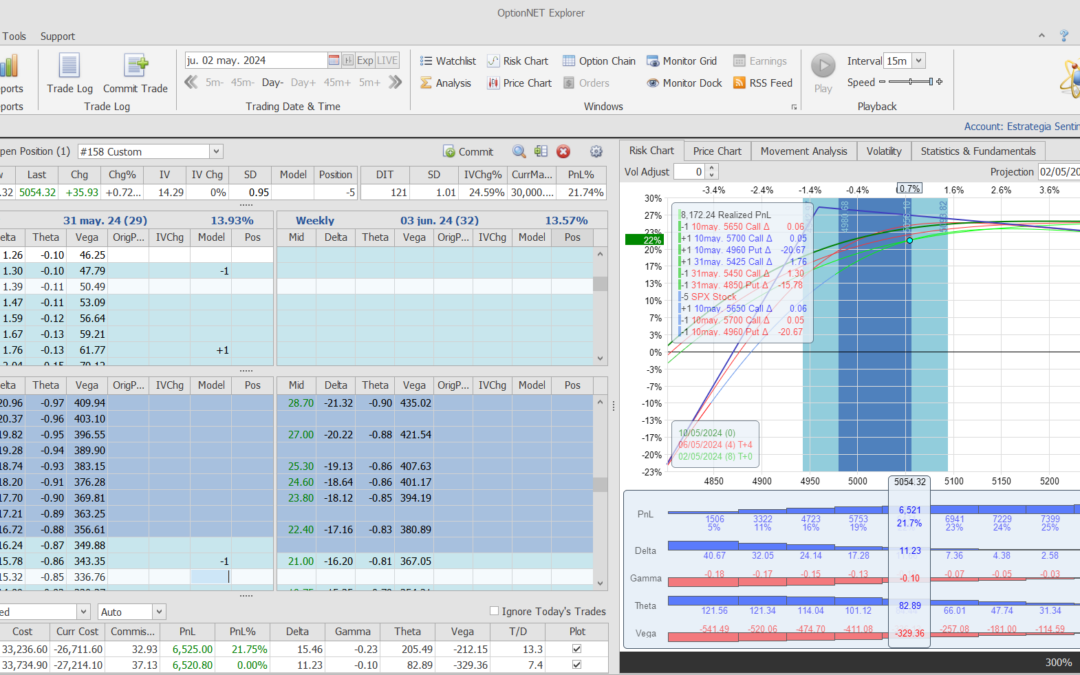Enable Ignore Today's Trades checkbox
The image size is (1080, 675).
[494, 611]
